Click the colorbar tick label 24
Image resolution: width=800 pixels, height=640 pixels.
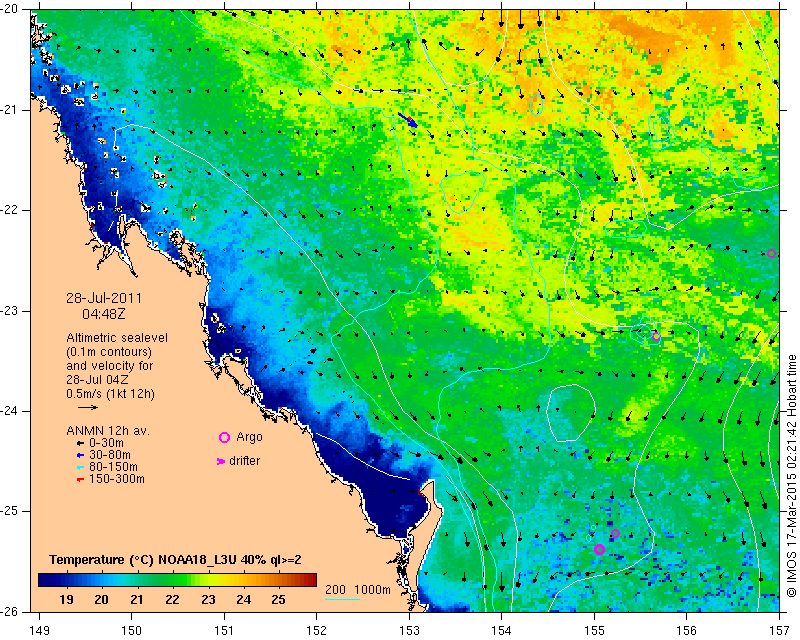[243, 600]
